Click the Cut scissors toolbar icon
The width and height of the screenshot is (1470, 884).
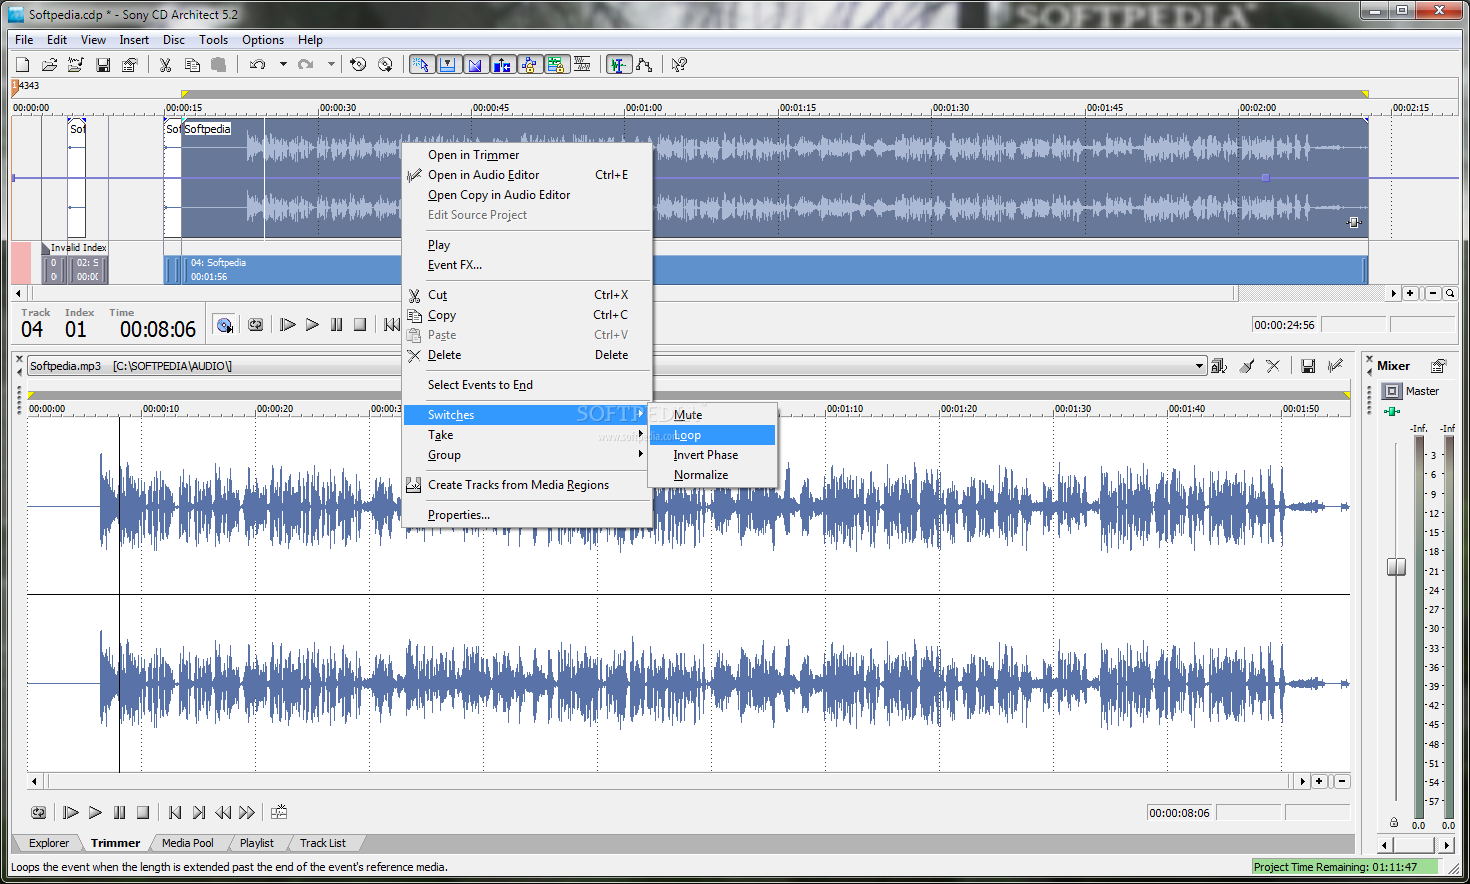[166, 65]
